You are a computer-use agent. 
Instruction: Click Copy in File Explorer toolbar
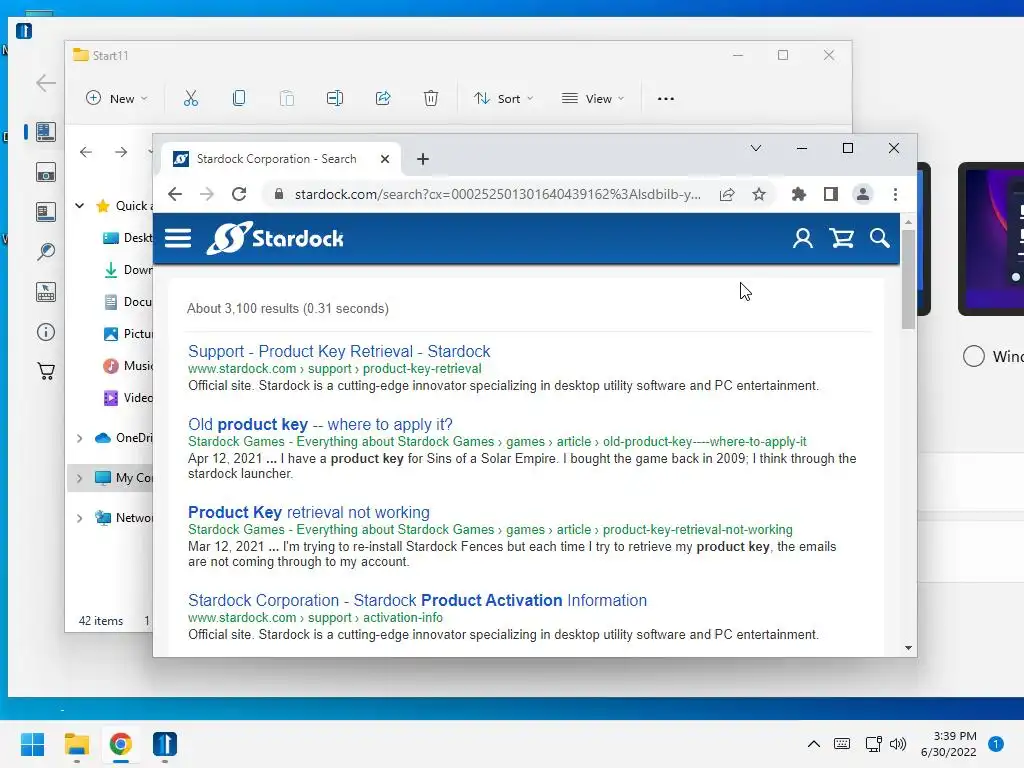tap(239, 99)
